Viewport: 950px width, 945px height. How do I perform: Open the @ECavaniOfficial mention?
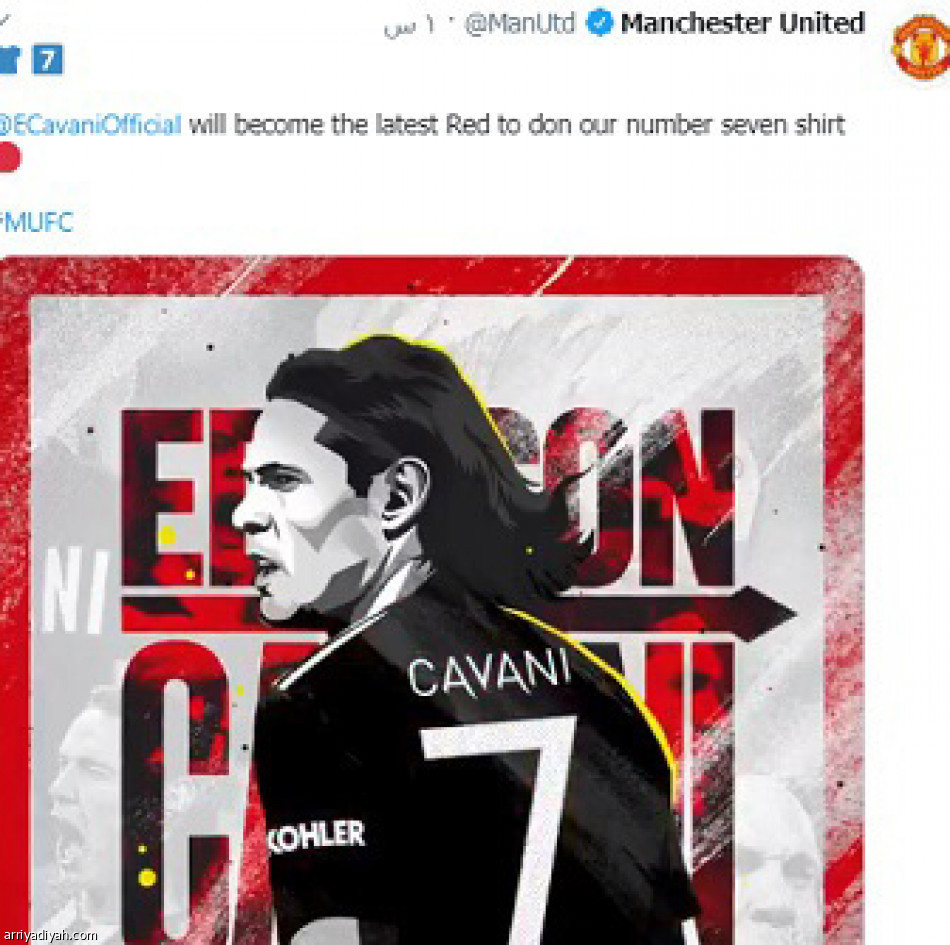click(x=90, y=125)
